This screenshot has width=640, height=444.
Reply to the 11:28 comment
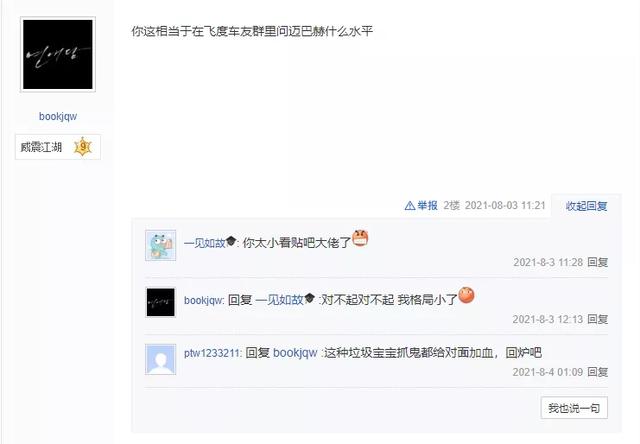coord(598,262)
